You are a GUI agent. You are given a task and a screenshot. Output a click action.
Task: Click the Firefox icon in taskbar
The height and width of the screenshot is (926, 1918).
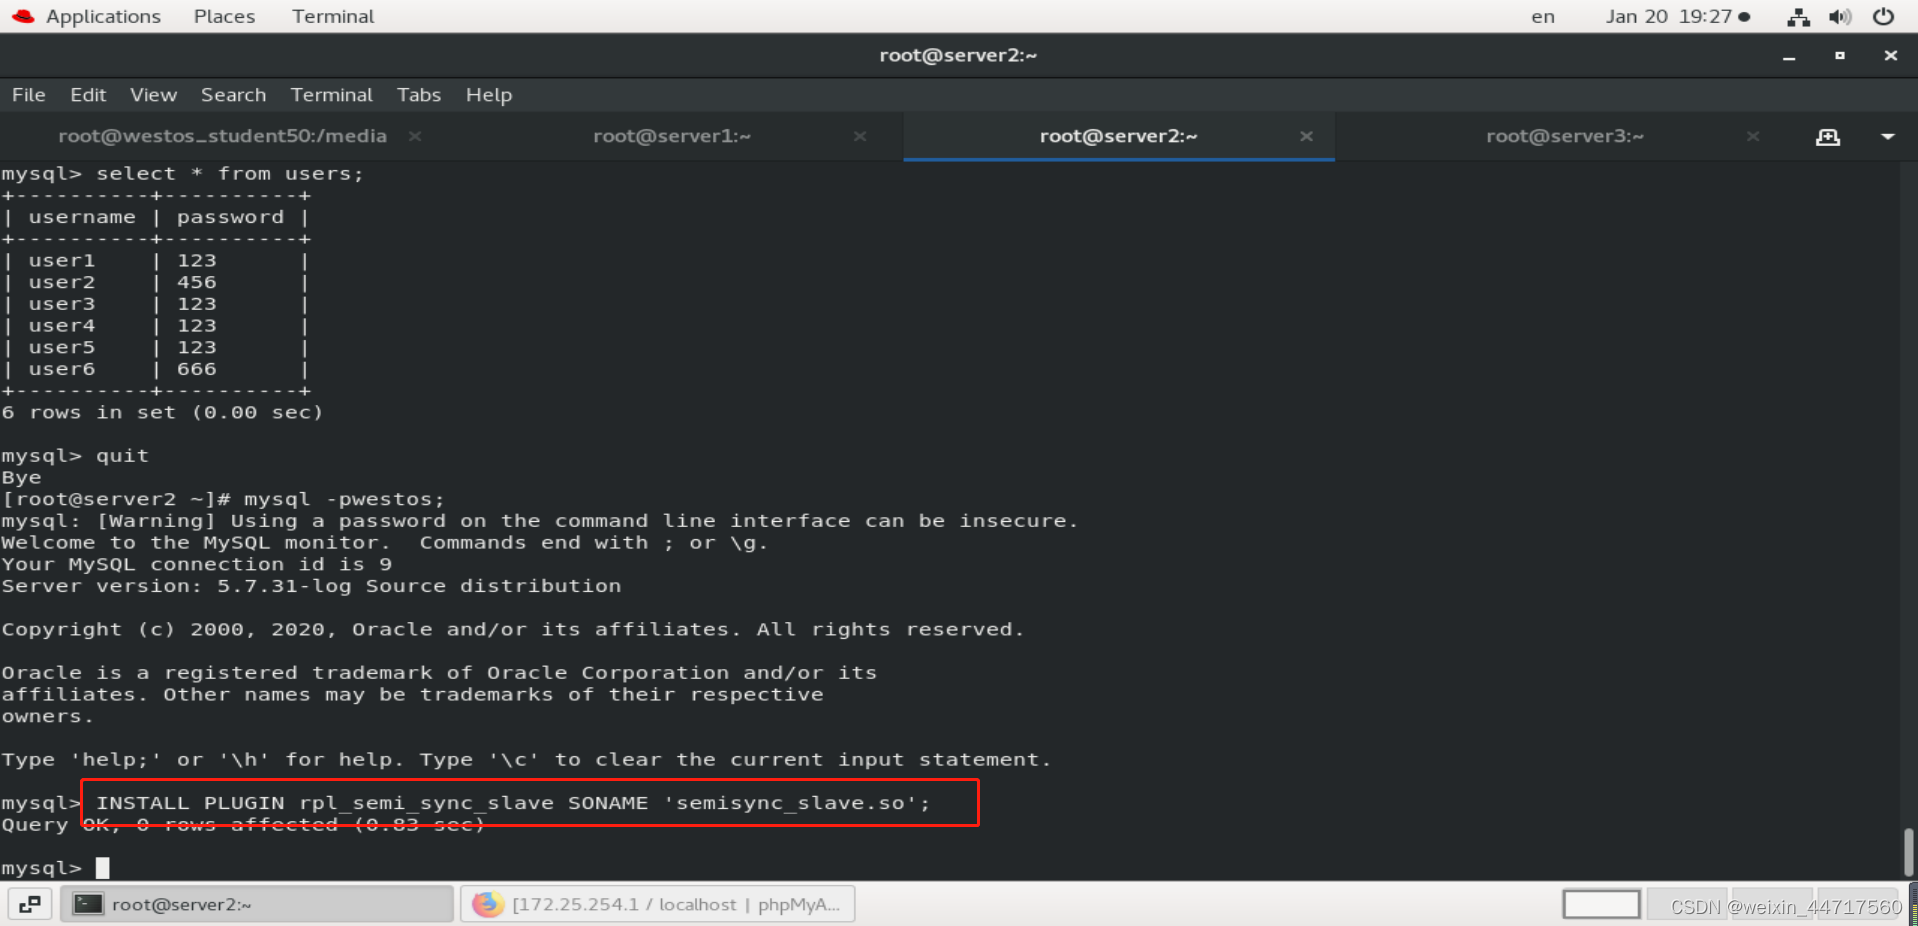tap(488, 904)
